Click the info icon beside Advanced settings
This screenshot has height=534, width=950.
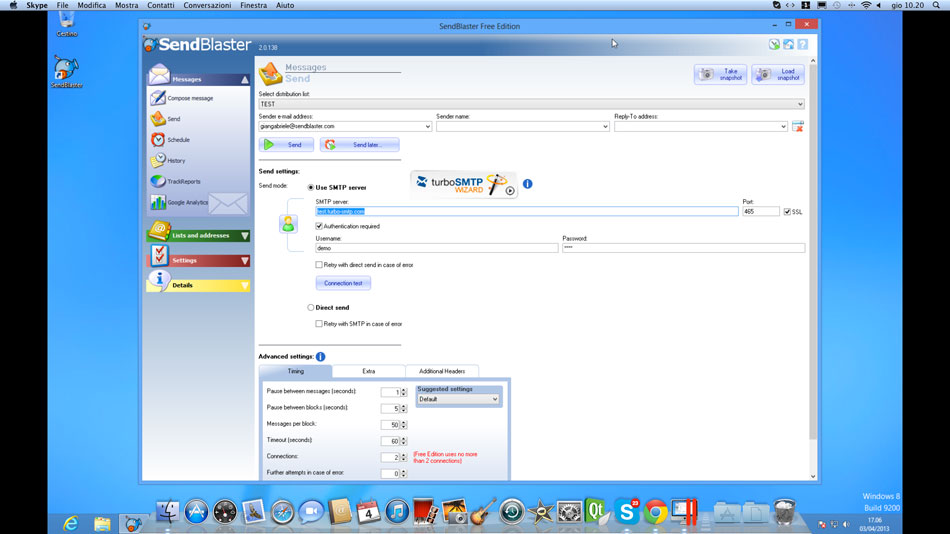click(321, 356)
